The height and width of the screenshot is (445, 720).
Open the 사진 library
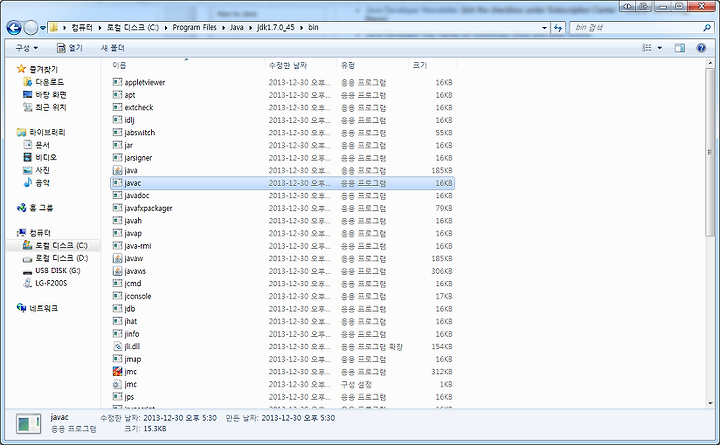coord(36,170)
